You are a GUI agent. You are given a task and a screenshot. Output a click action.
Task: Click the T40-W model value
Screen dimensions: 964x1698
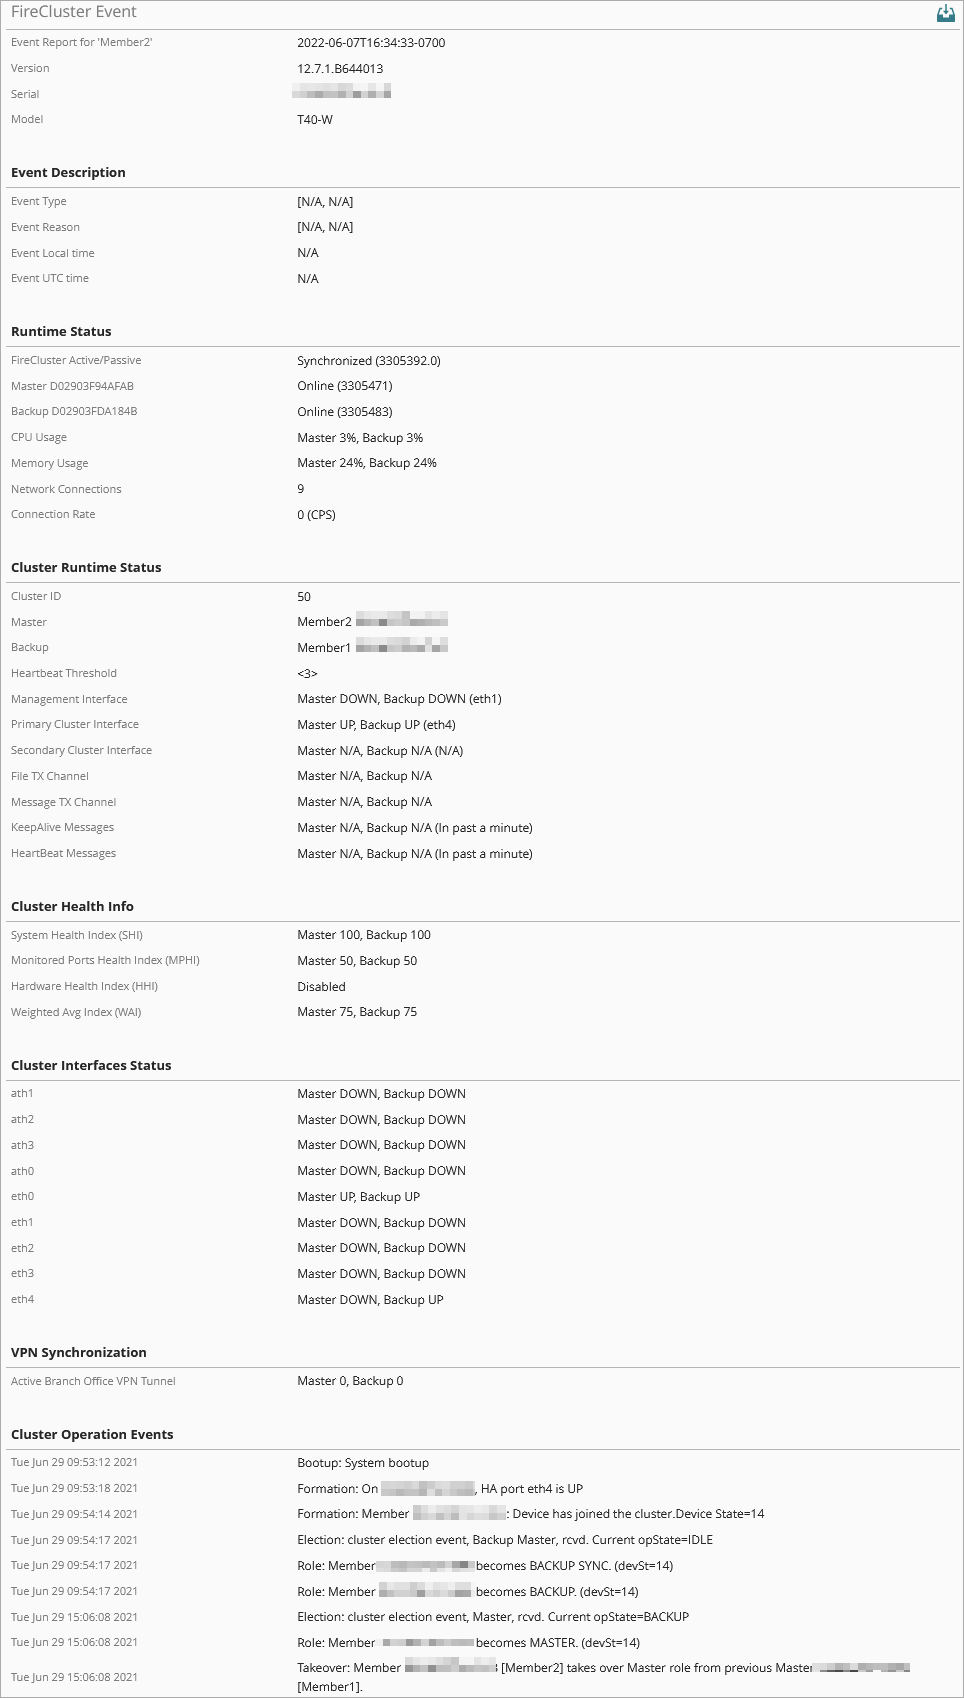click(x=315, y=120)
